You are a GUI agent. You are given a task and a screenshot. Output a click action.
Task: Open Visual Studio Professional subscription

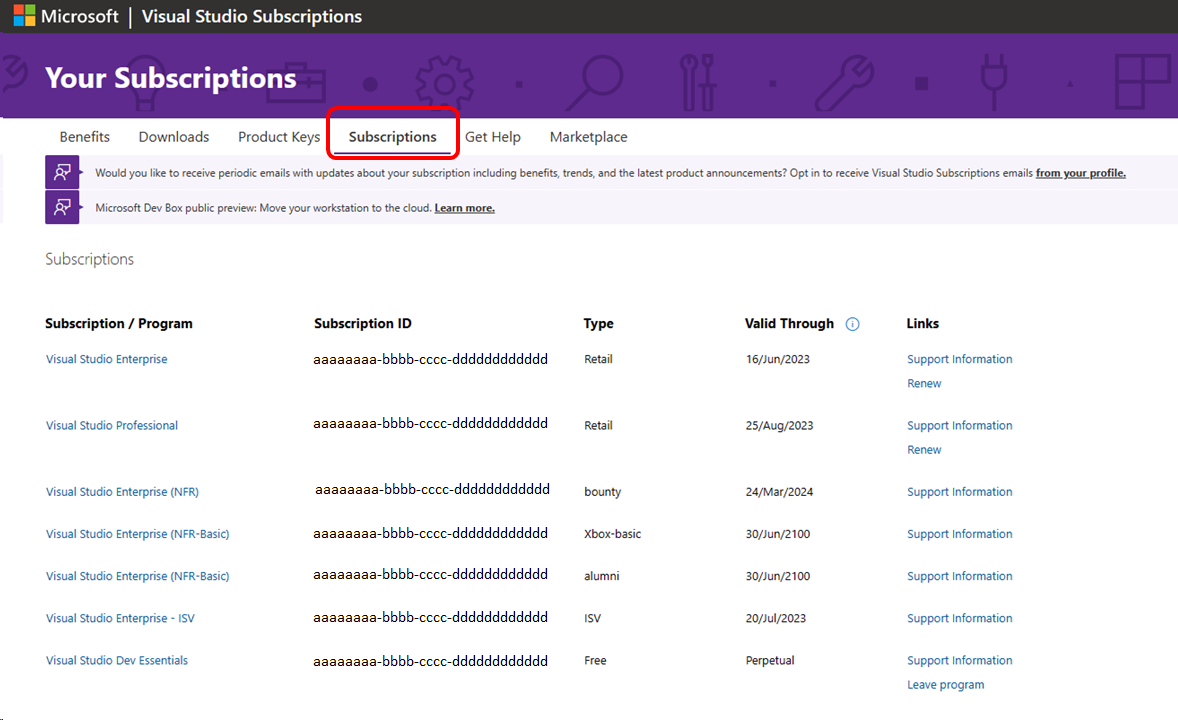click(x=112, y=425)
